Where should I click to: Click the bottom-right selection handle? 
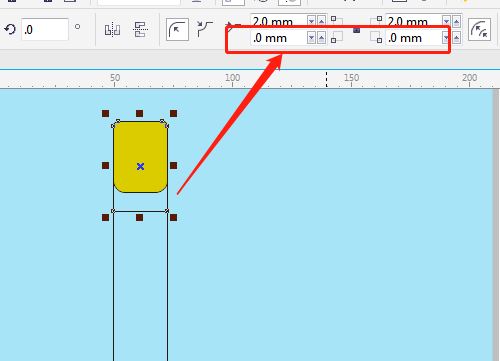[x=173, y=218]
